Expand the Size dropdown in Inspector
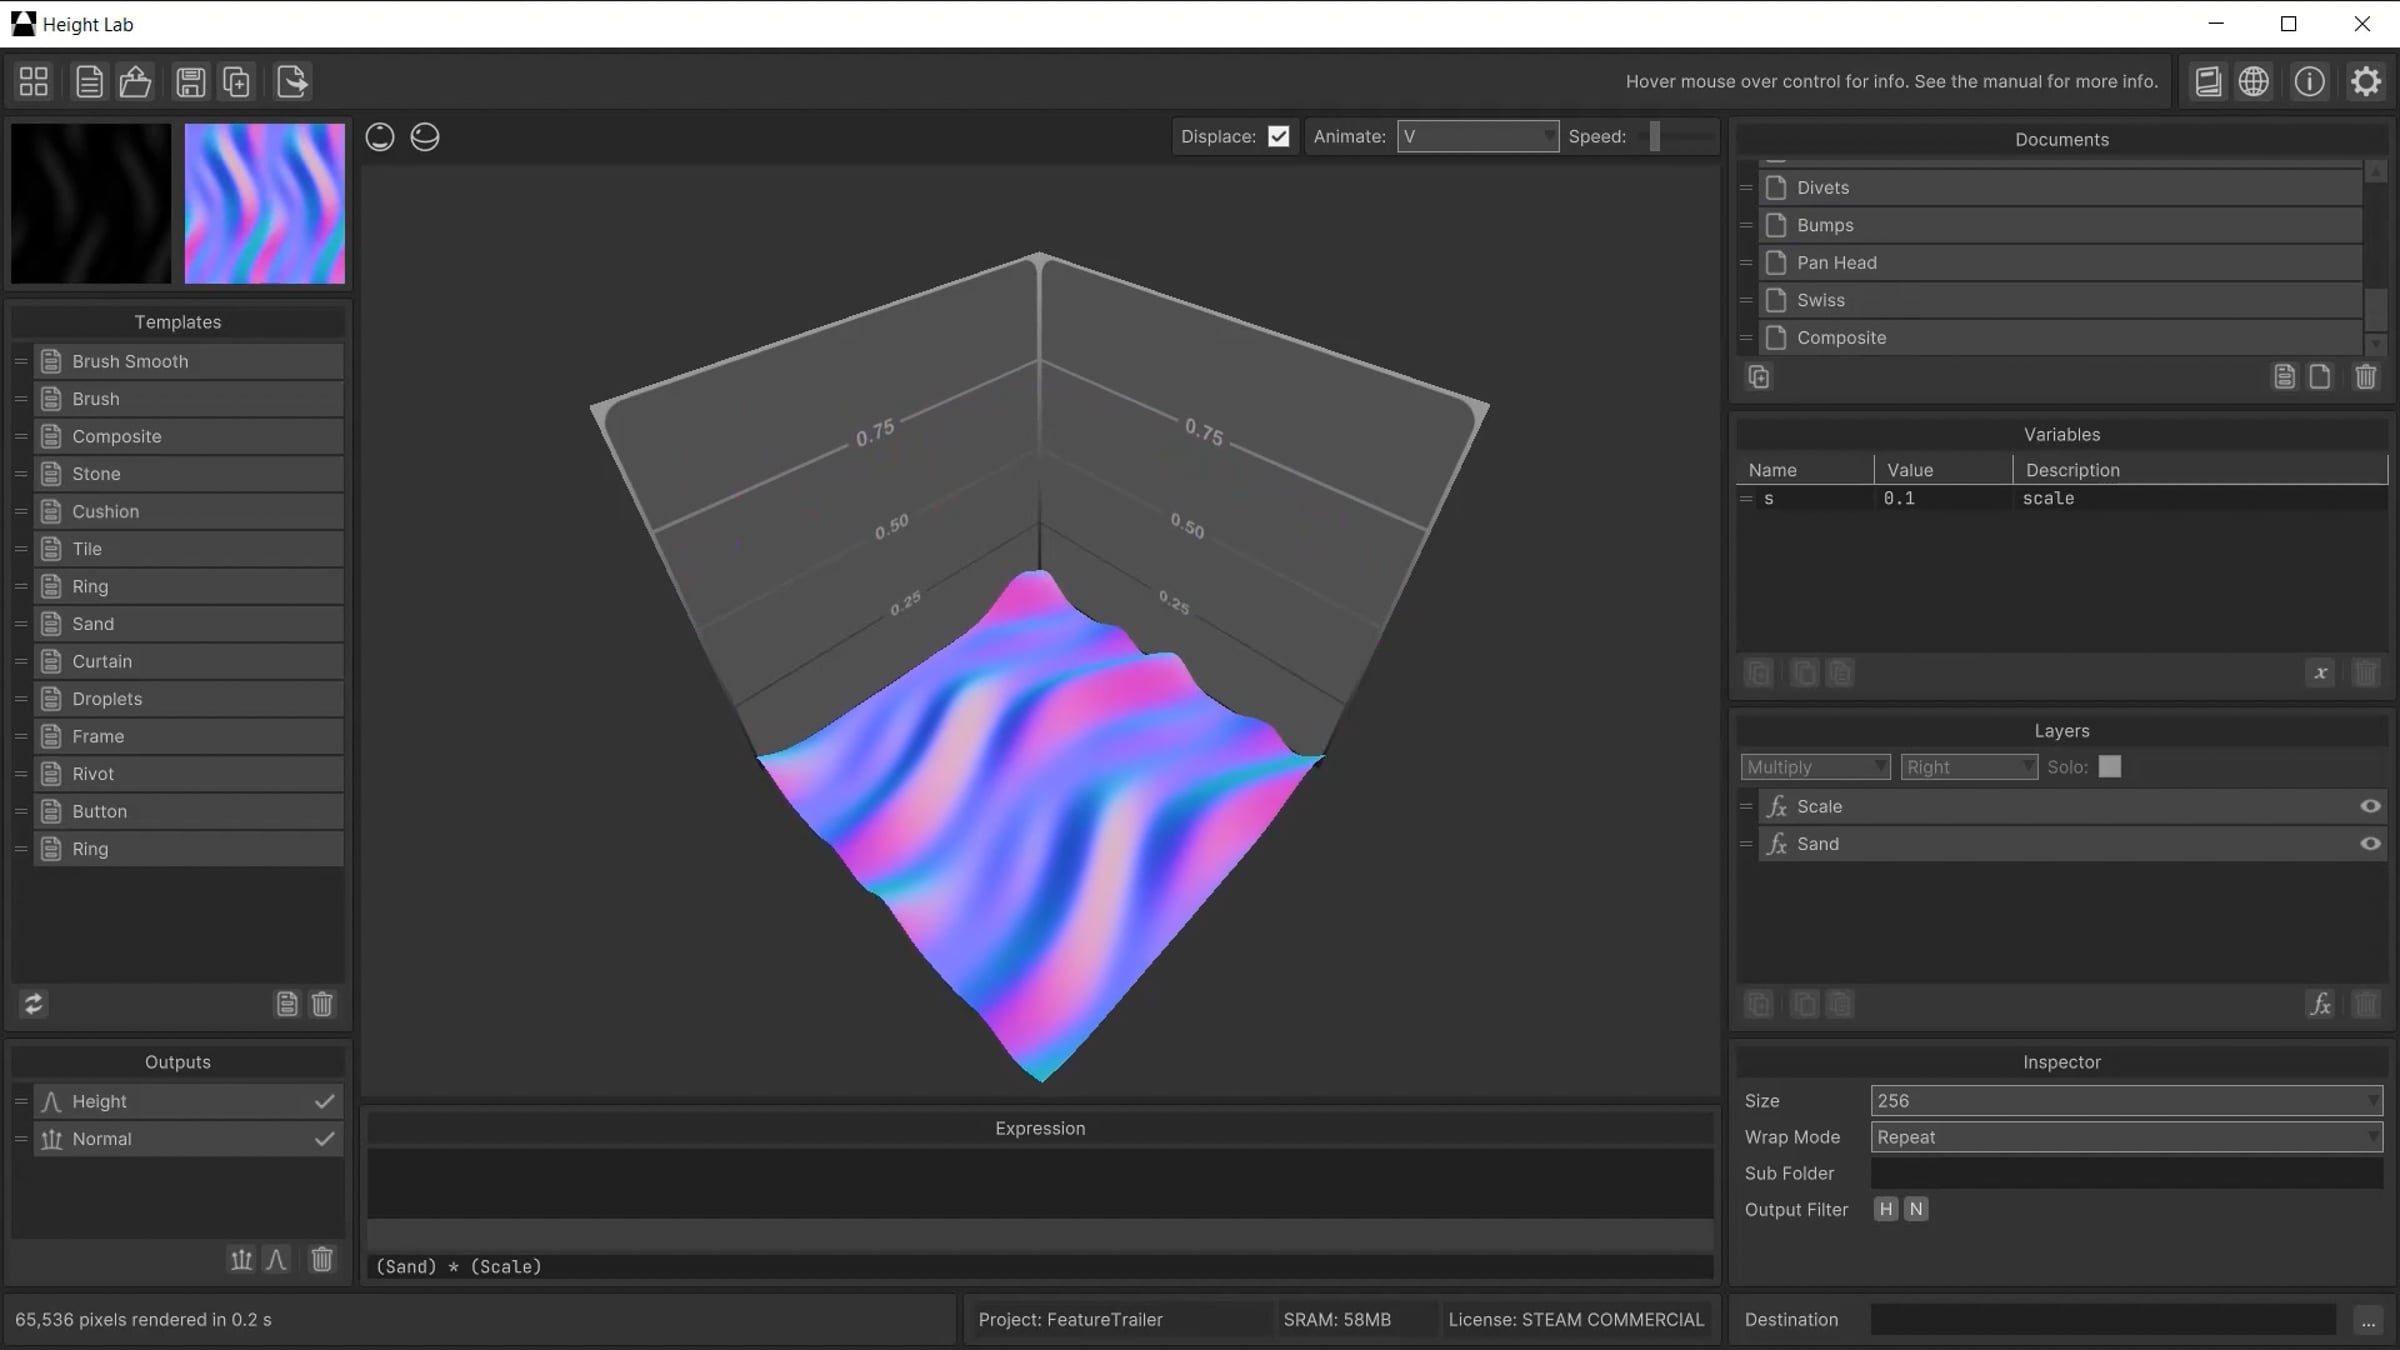The image size is (2400, 1350). pyautogui.click(x=2126, y=1101)
